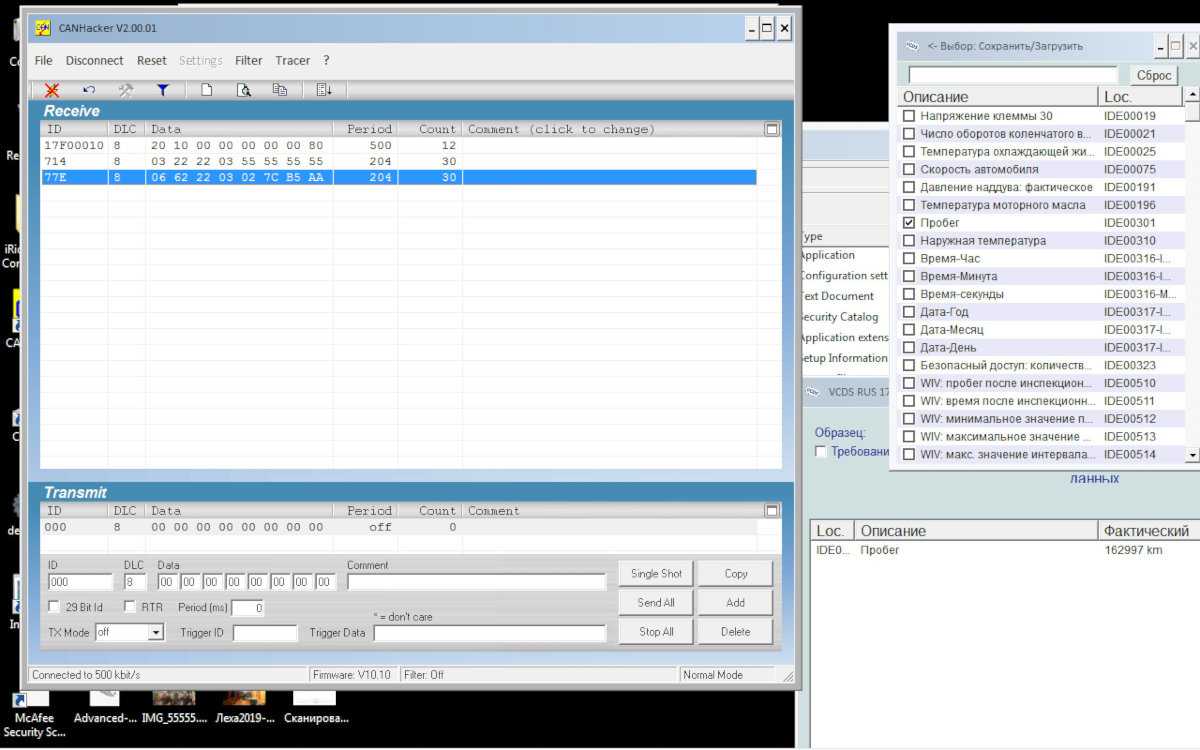Click the copy pages toolbar icon

[280, 90]
